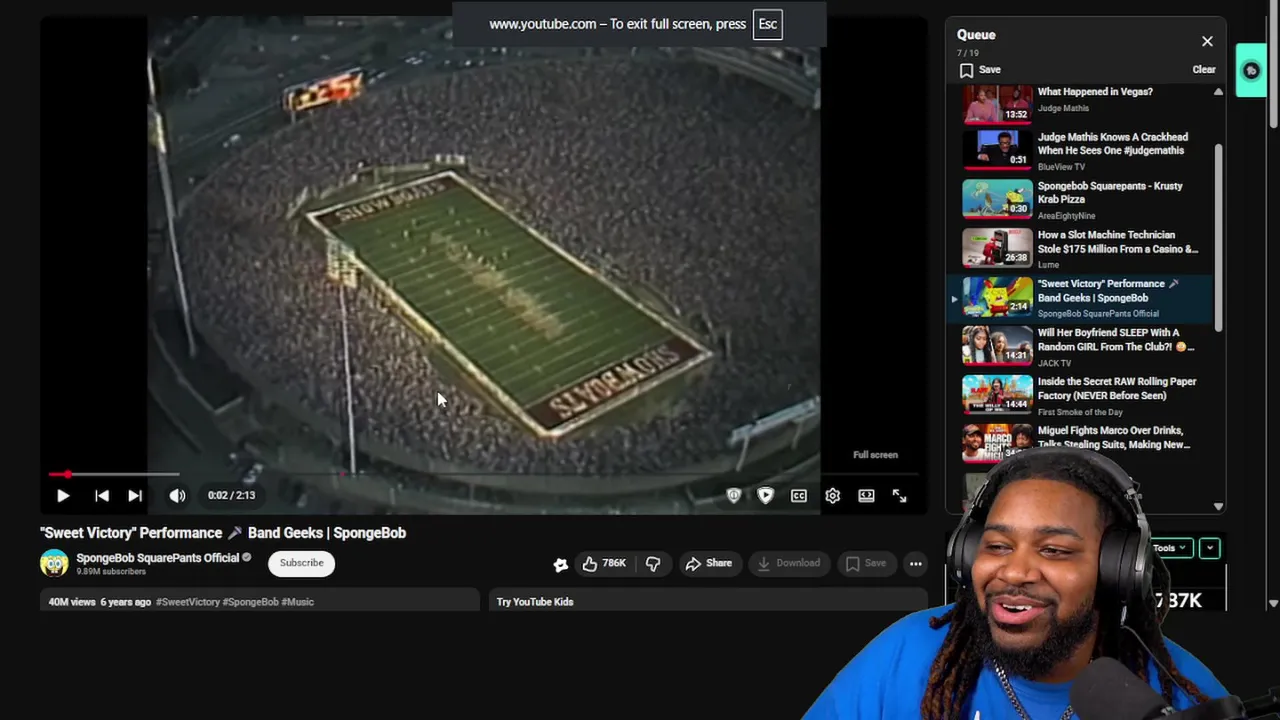The image size is (1280, 720).
Task: Share the video
Action: (708, 563)
